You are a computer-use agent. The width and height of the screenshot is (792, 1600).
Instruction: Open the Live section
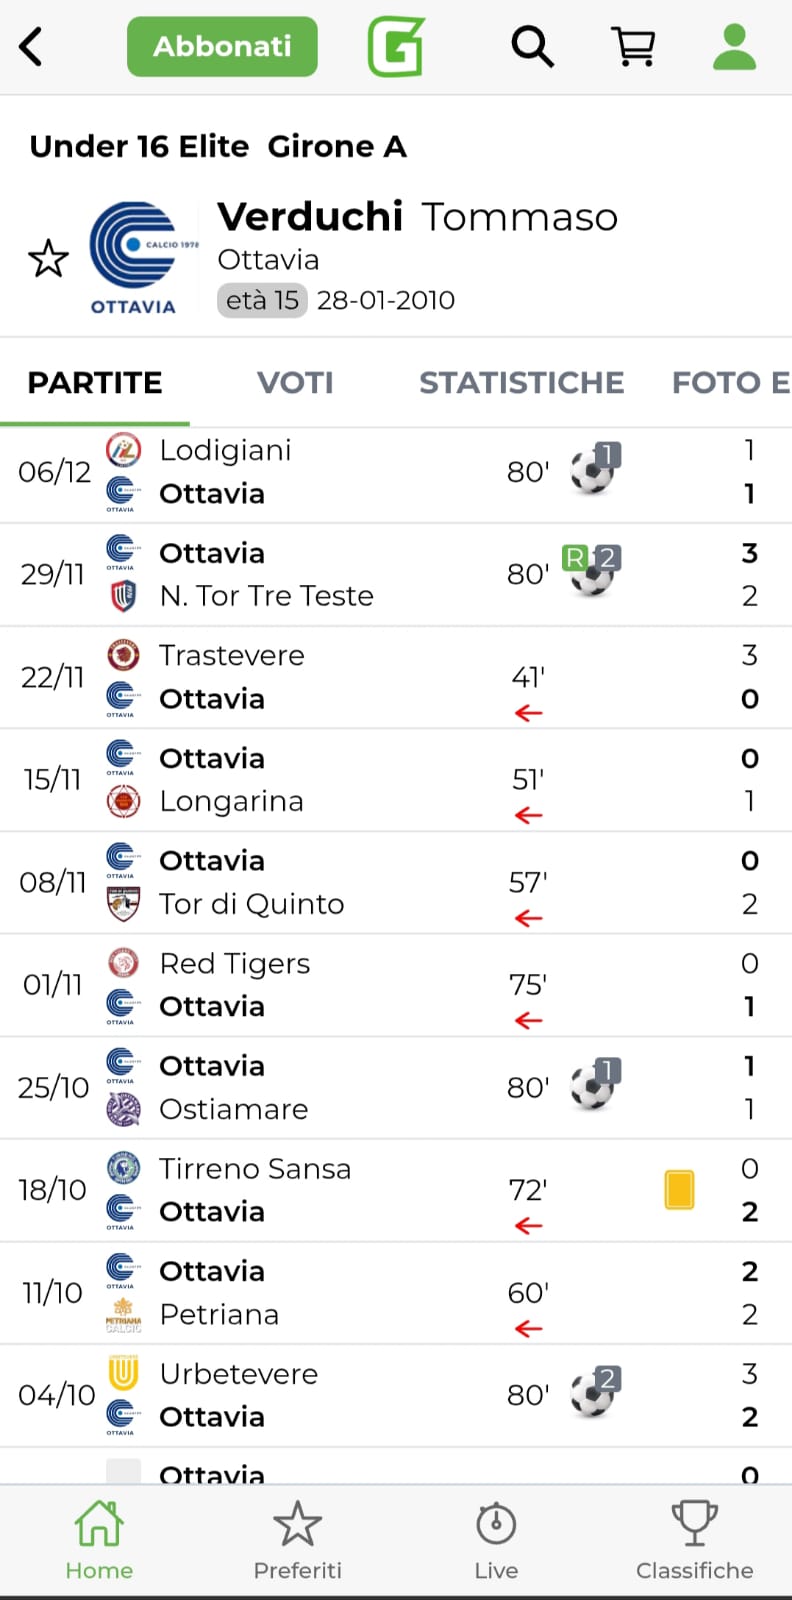click(496, 1541)
